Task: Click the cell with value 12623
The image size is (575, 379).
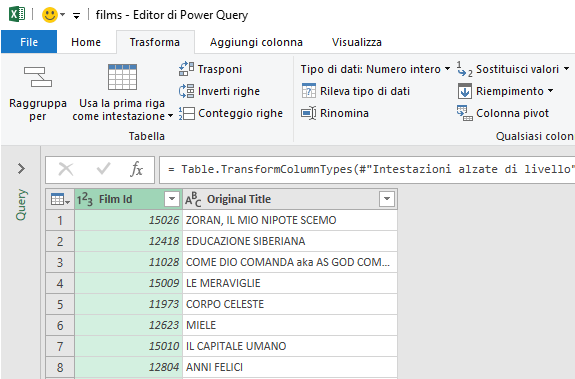Action: pyautogui.click(x=128, y=325)
